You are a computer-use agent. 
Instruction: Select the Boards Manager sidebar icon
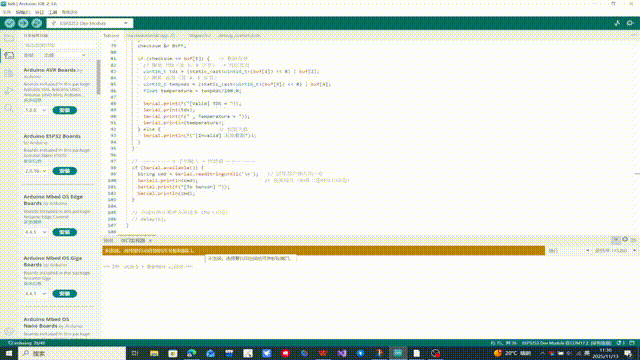(9, 56)
